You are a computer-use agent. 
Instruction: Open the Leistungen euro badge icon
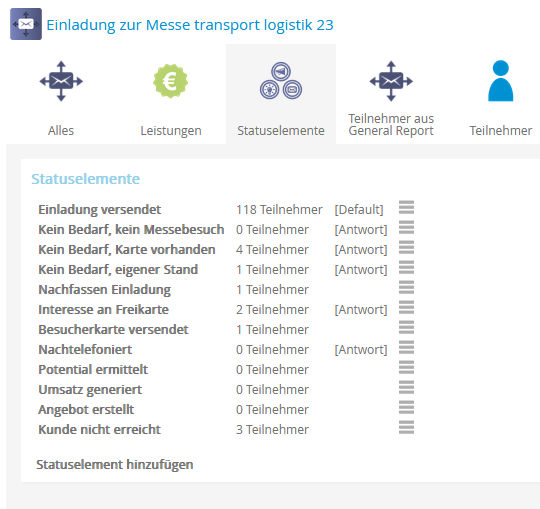coord(171,81)
